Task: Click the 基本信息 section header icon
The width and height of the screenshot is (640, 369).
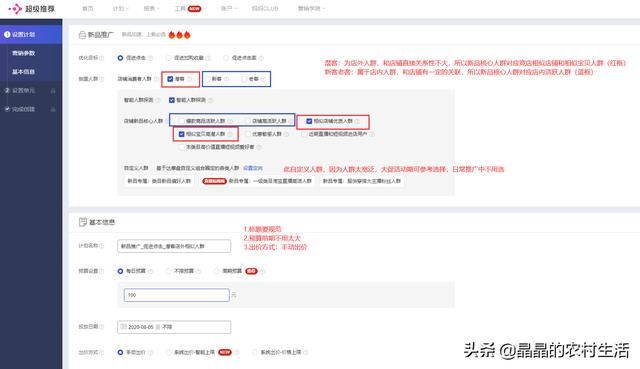Action: [x=82, y=222]
